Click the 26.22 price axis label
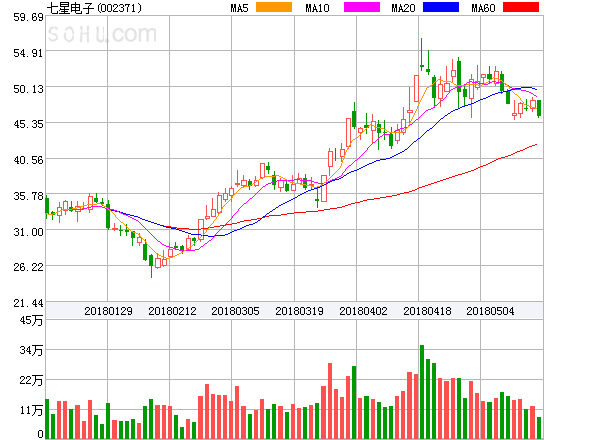 [x=28, y=267]
